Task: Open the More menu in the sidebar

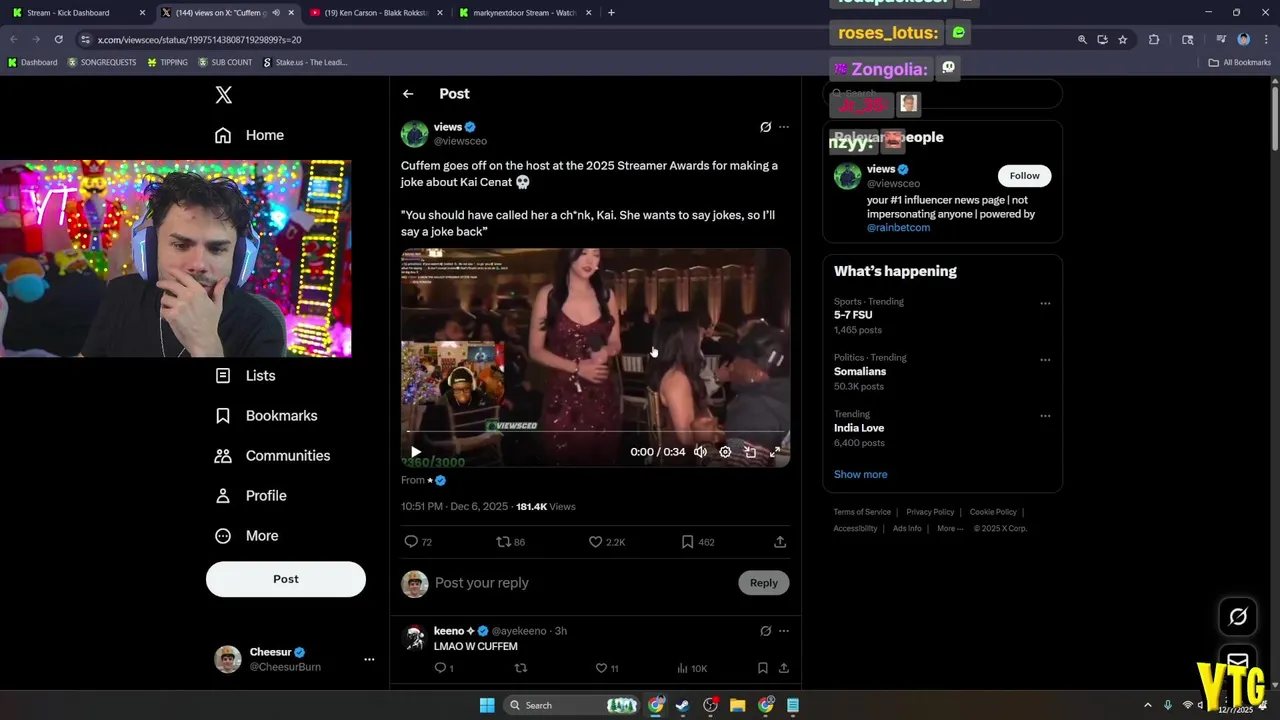Action: coord(247,536)
